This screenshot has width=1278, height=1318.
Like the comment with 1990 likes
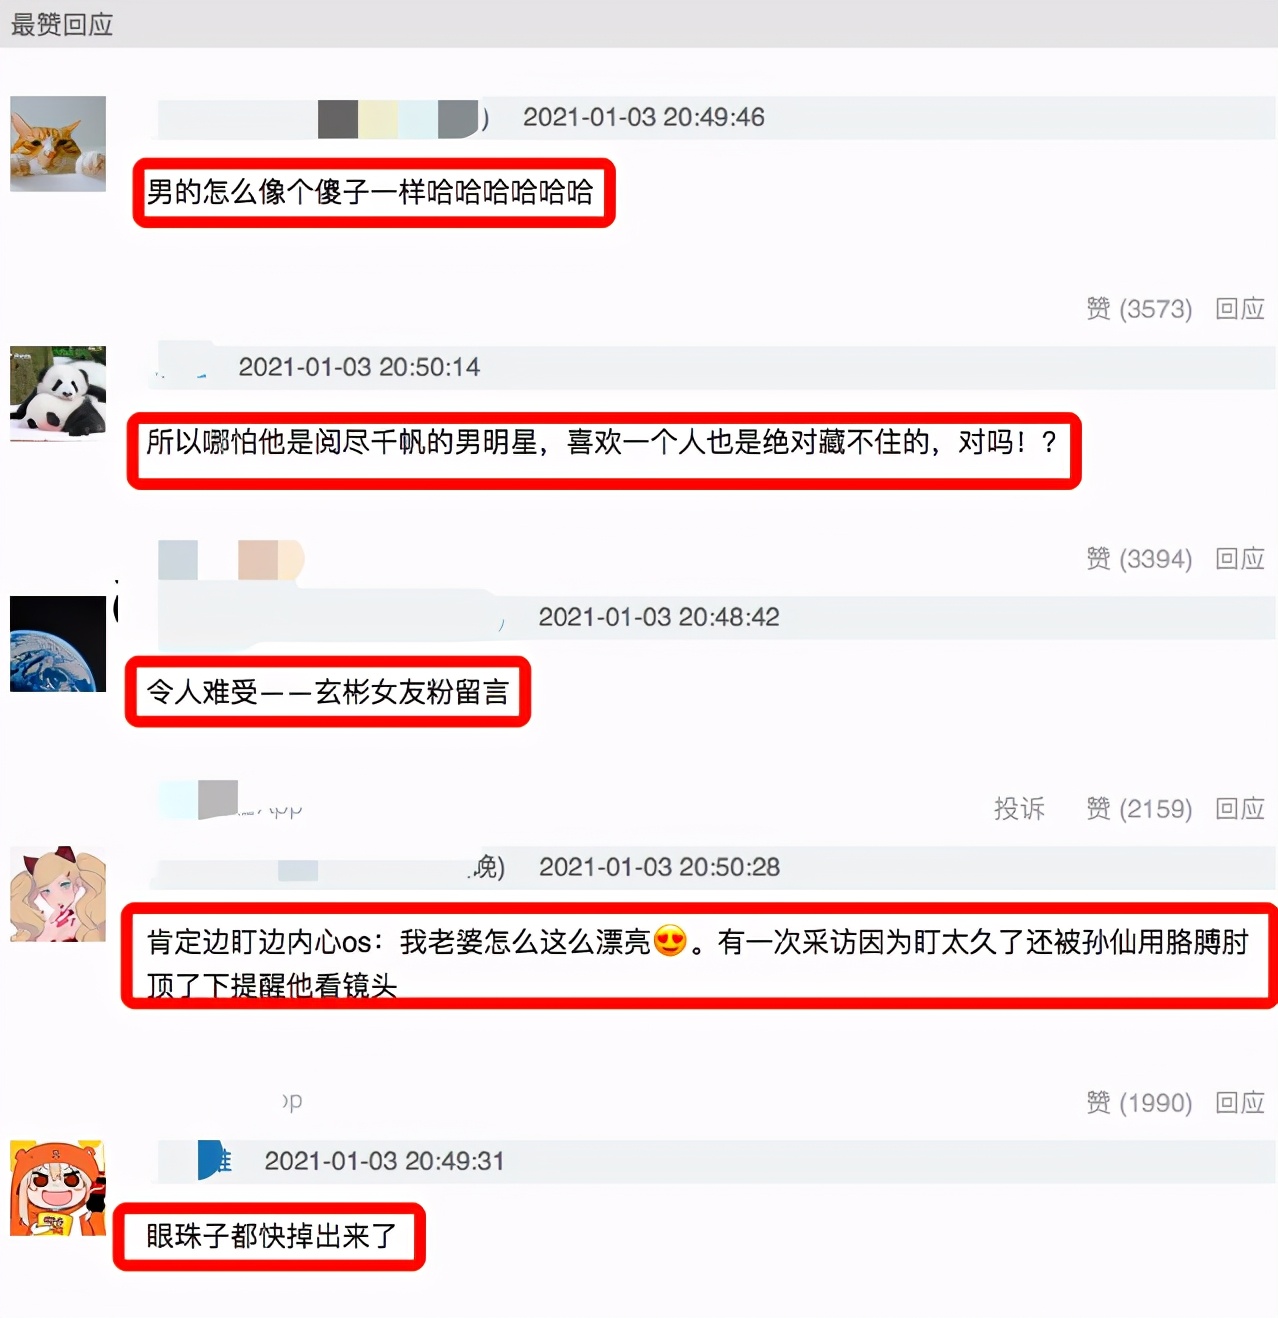[x=1139, y=1103]
